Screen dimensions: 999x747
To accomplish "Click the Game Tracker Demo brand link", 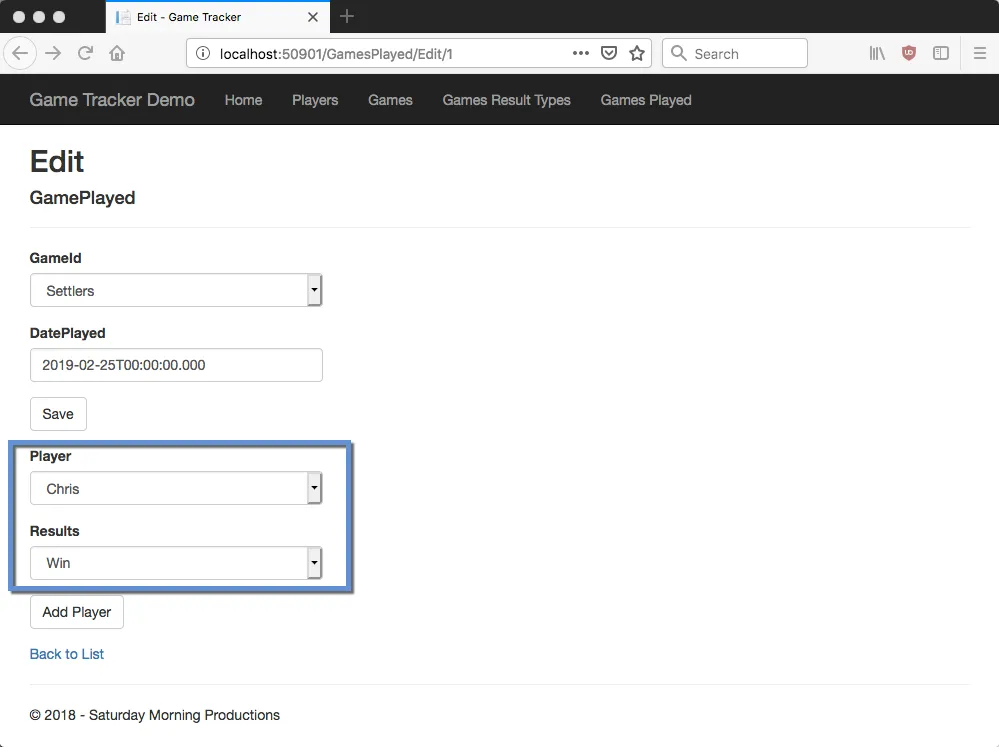I will click(112, 99).
